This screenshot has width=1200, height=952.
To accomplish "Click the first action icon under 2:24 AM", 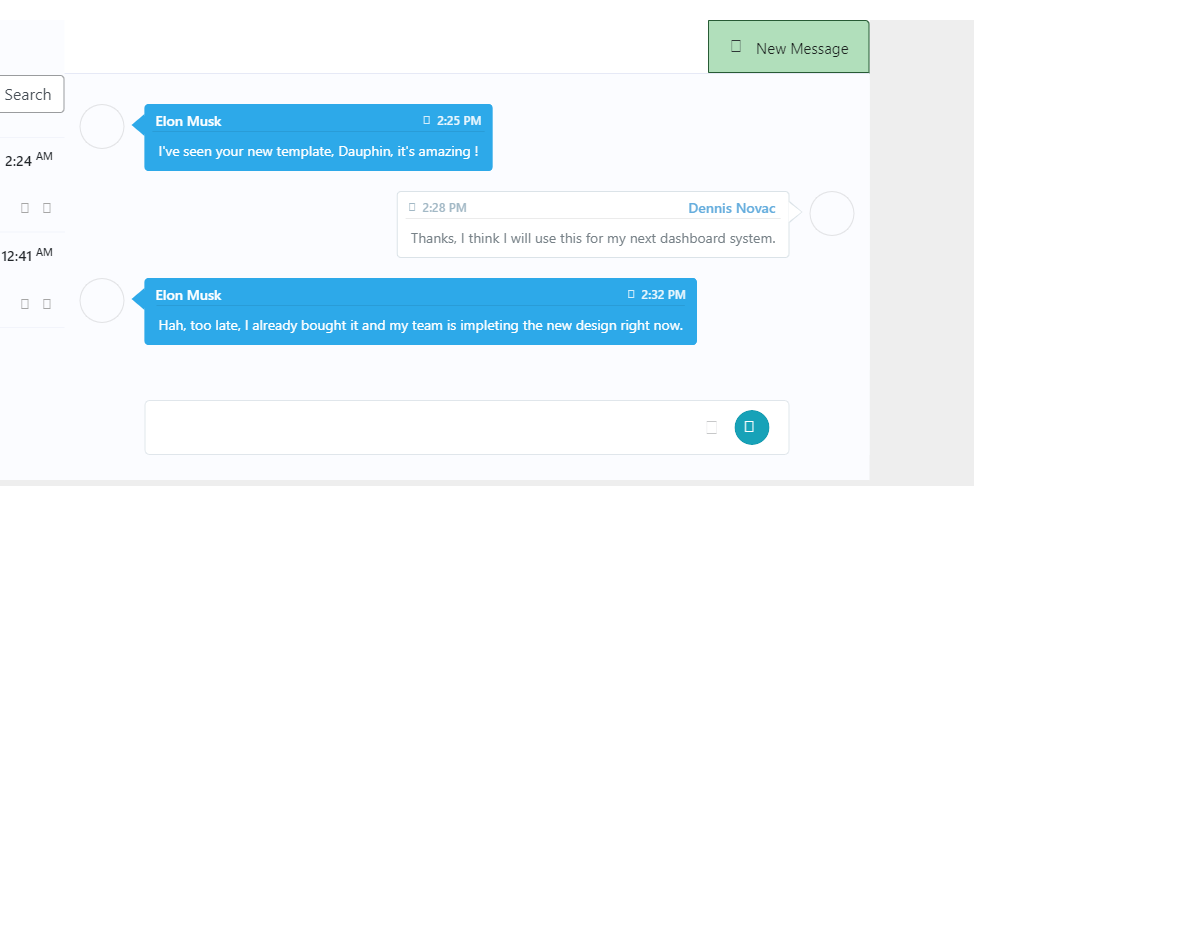I will click(x=25, y=208).
